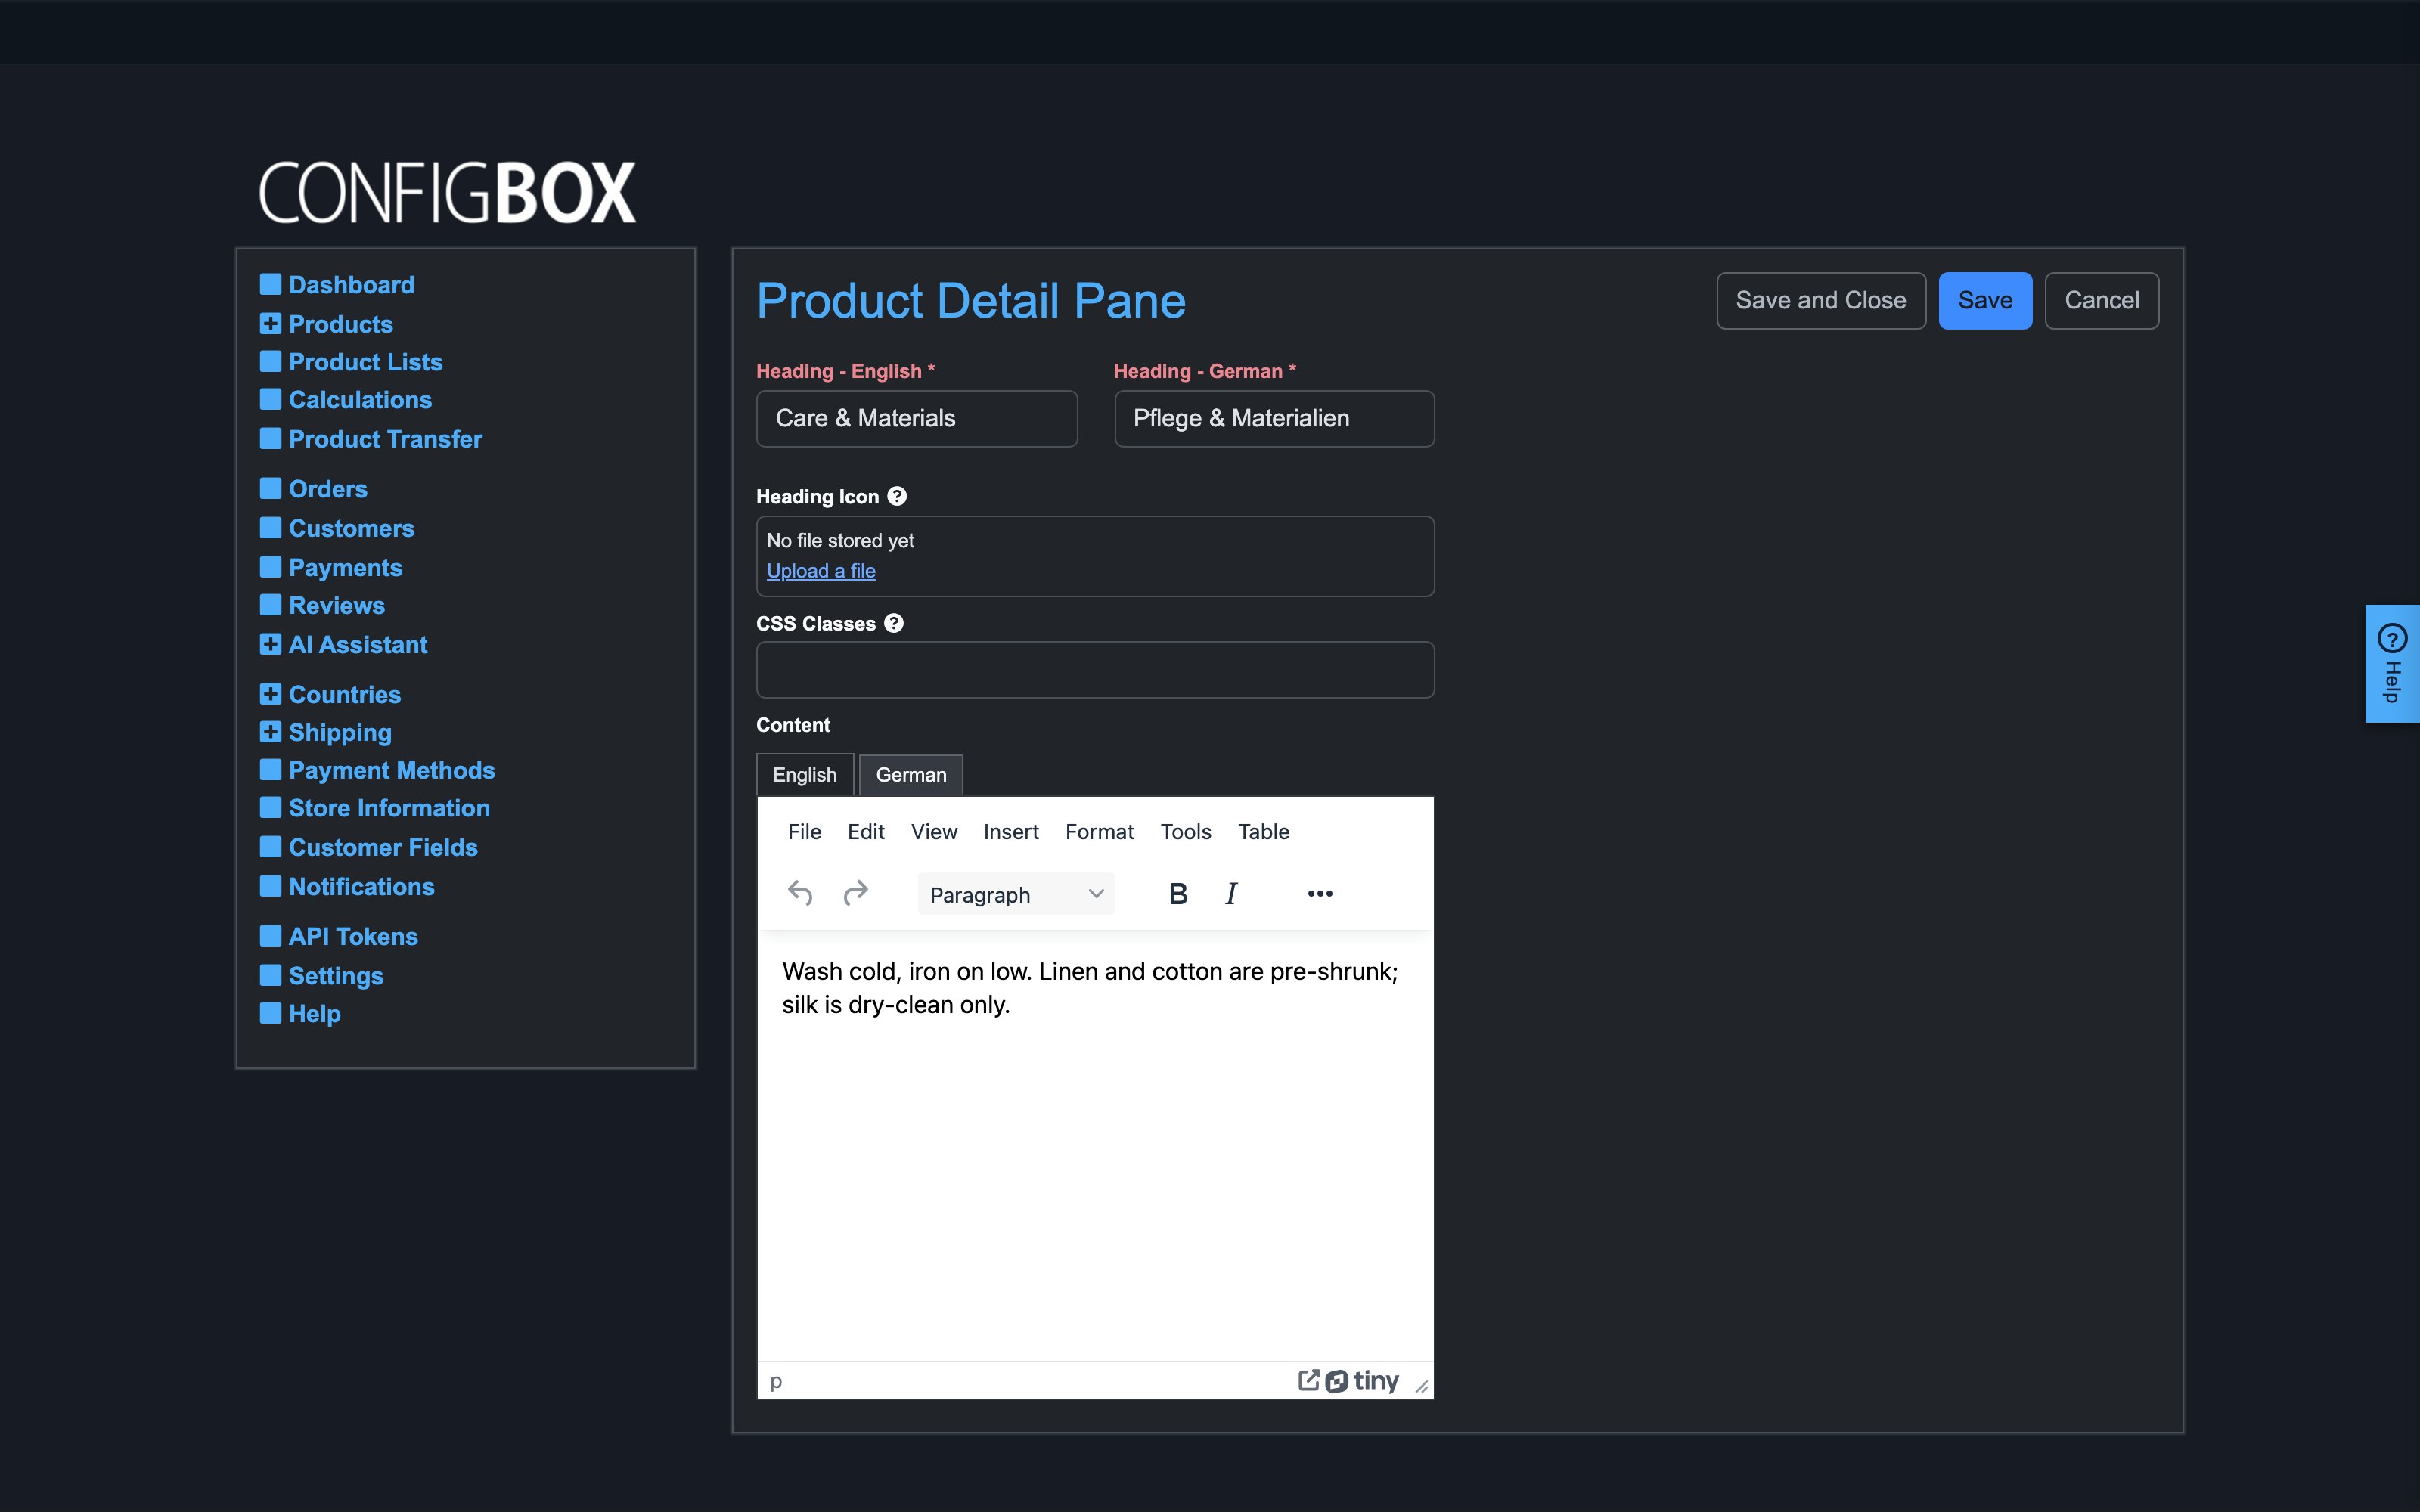Viewport: 2420px width, 1512px height.
Task: Click the Save and Close button
Action: click(x=1821, y=300)
